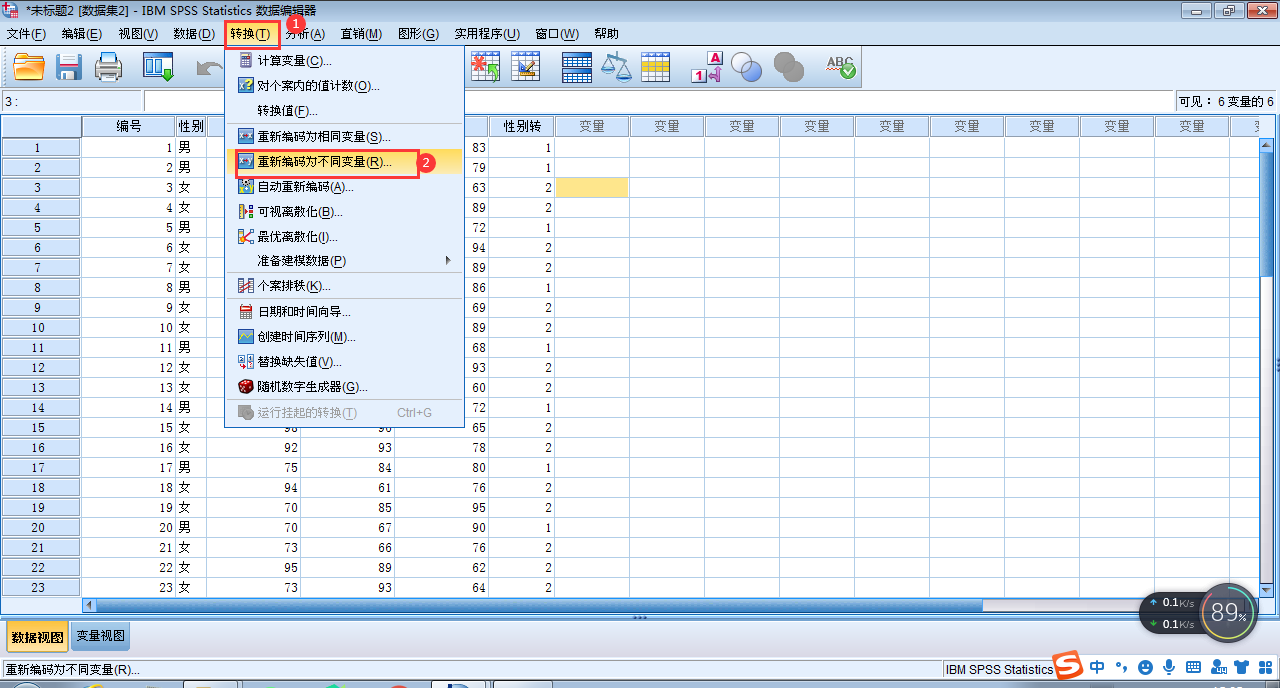The image size is (1280, 688).
Task: Click the Select Cases toolbar icon
Action: 655,67
